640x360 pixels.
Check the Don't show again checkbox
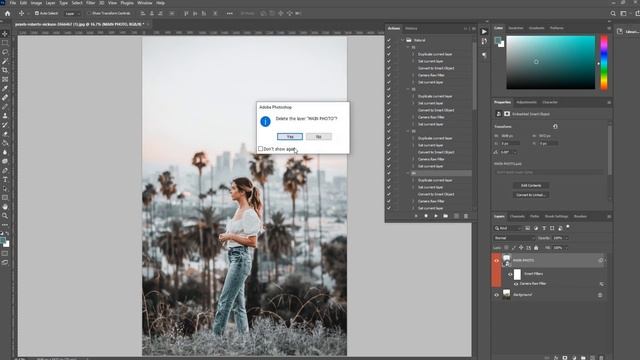click(x=260, y=149)
